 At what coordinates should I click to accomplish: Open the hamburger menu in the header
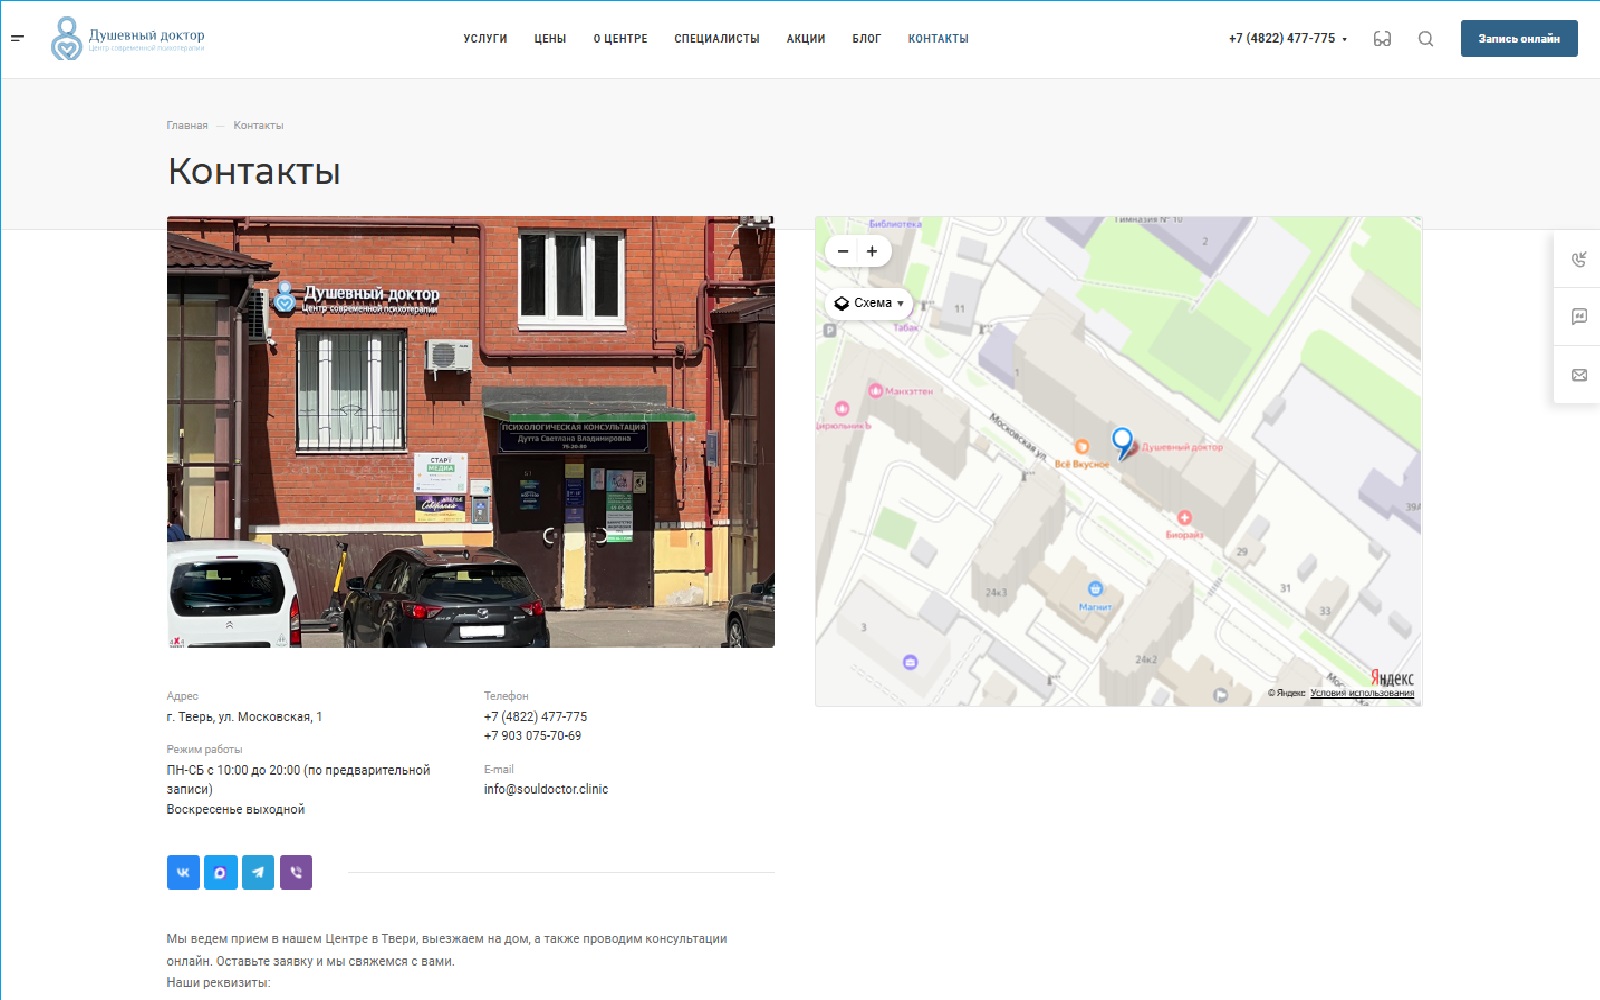click(x=17, y=38)
